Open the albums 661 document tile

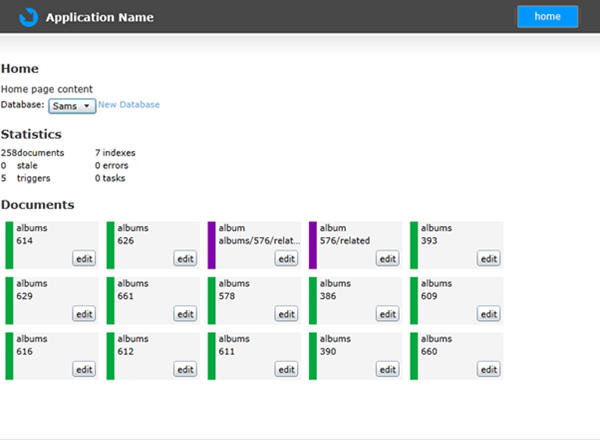click(153, 301)
